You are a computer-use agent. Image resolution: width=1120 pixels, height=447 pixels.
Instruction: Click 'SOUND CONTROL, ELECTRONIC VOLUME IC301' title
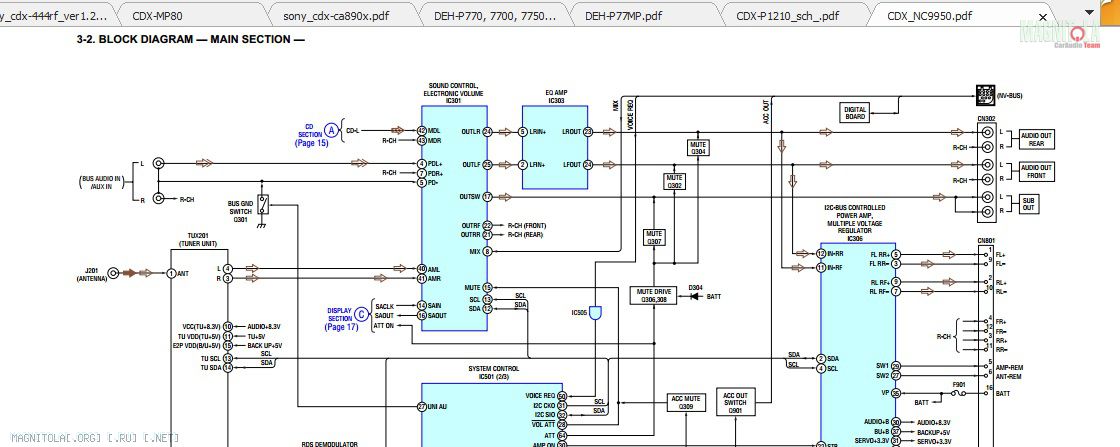click(x=454, y=93)
